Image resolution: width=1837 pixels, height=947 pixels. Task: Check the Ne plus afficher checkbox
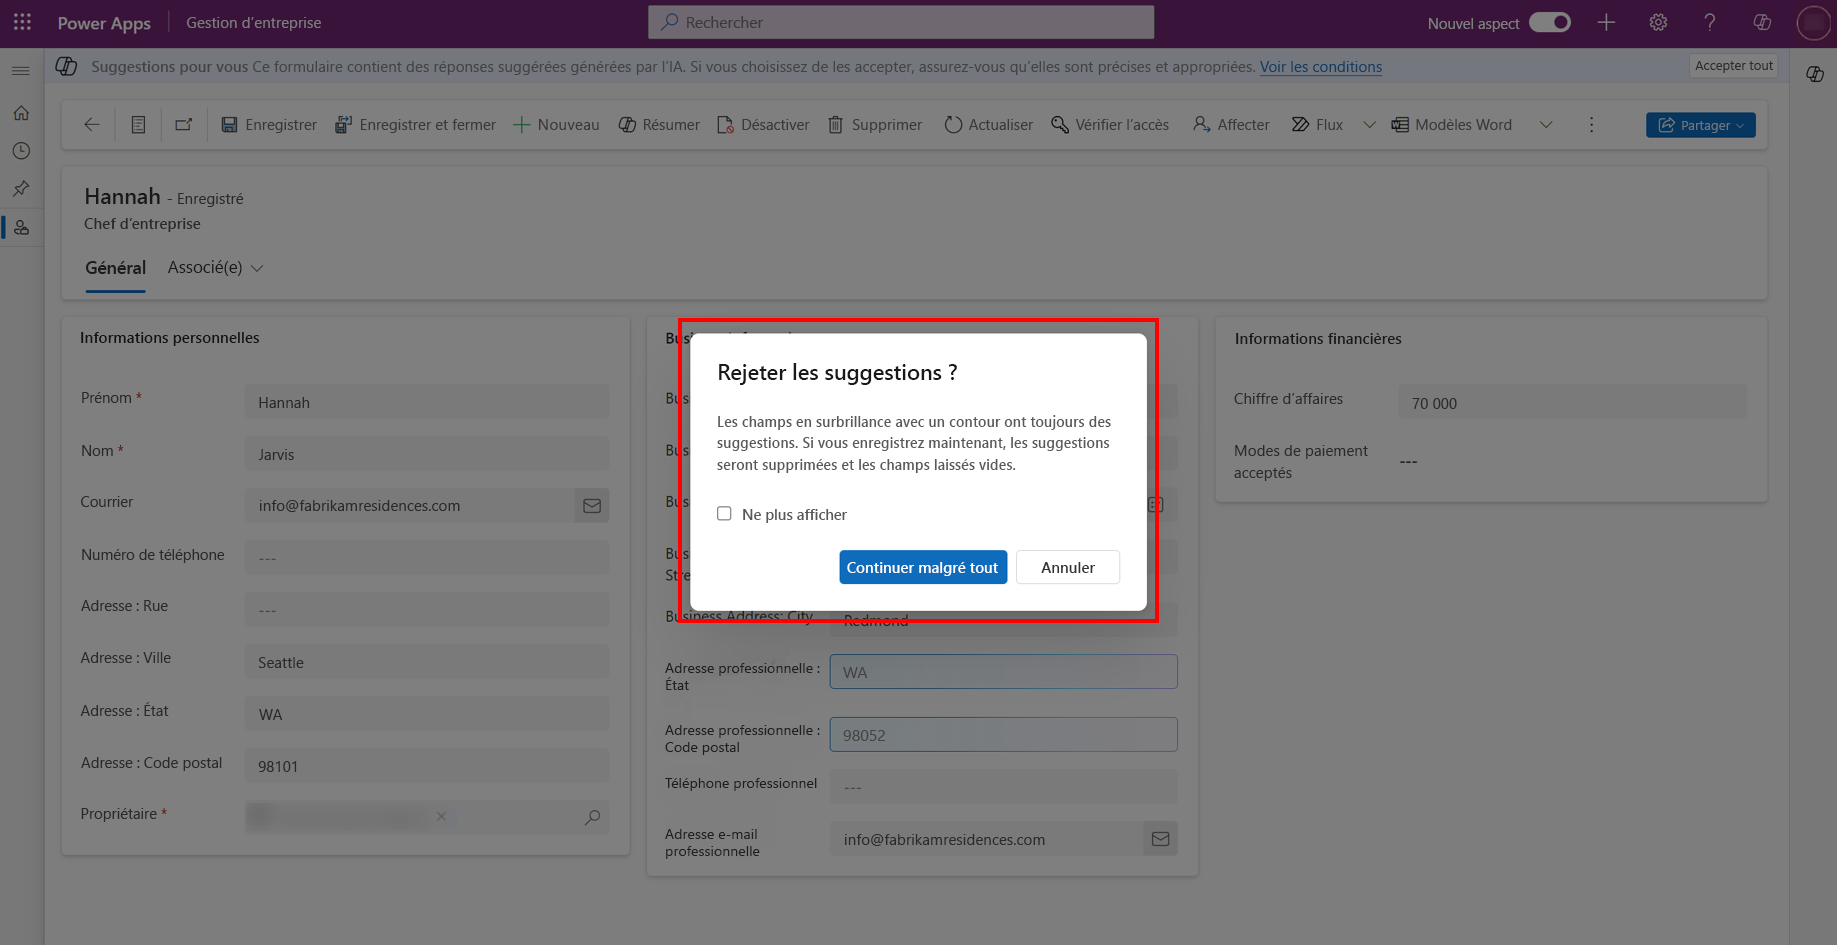[724, 514]
